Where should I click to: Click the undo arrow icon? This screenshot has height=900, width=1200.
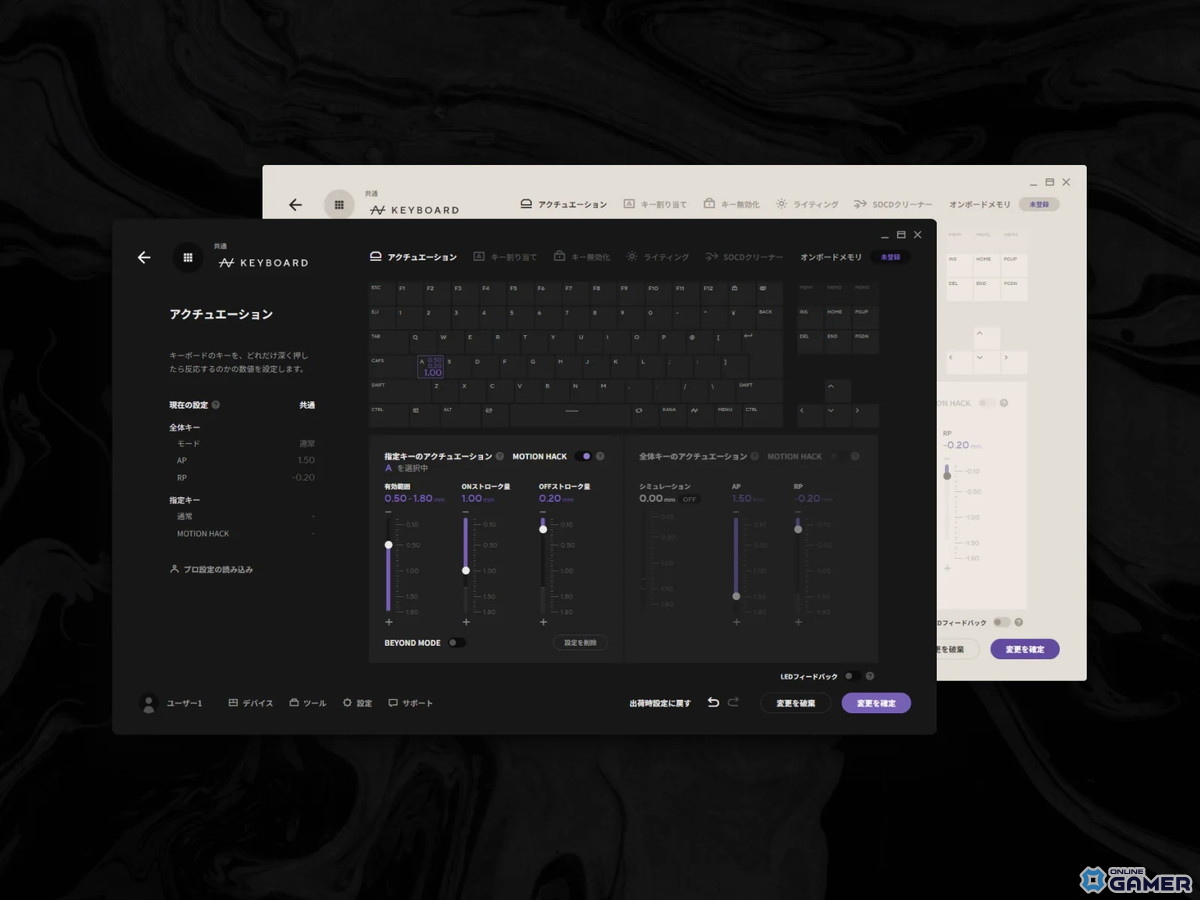tap(713, 703)
